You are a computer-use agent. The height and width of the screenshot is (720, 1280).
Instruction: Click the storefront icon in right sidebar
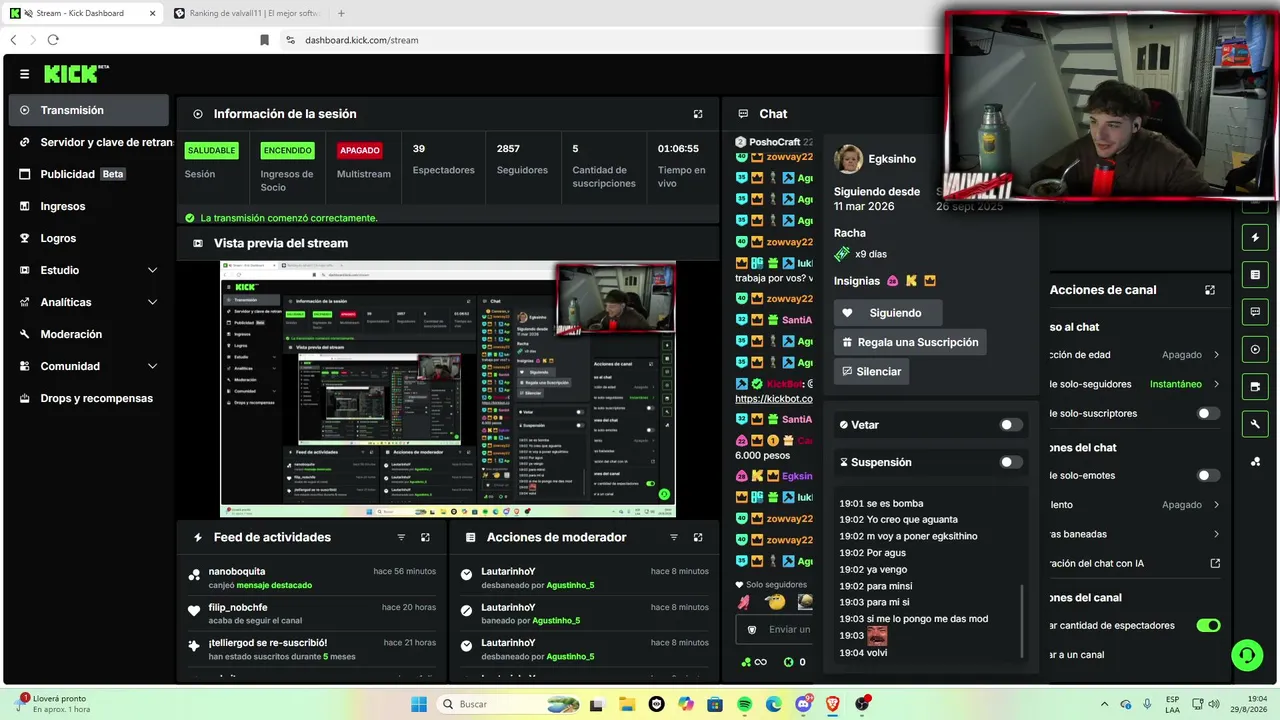pos(1256,386)
